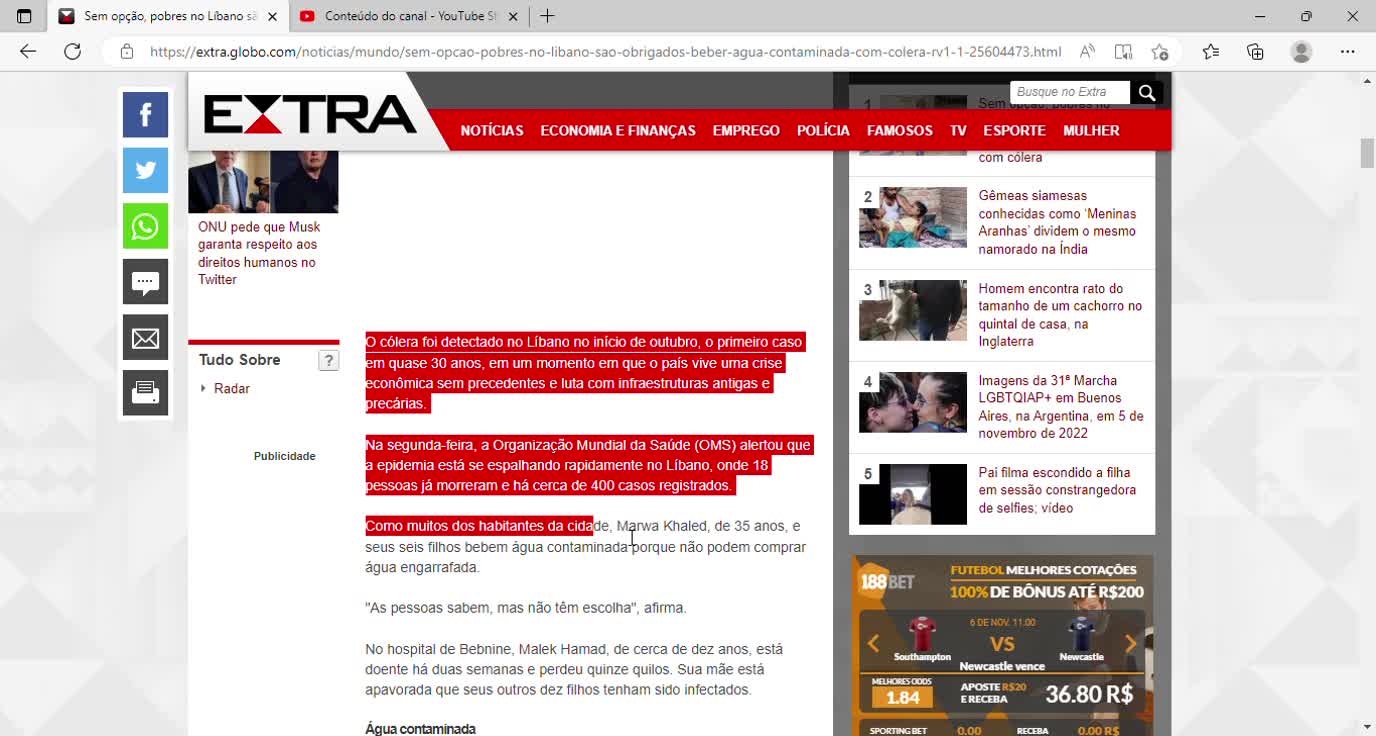The image size is (1376, 736).
Task: Click the 1.84 odds button in ad
Action: point(903,697)
